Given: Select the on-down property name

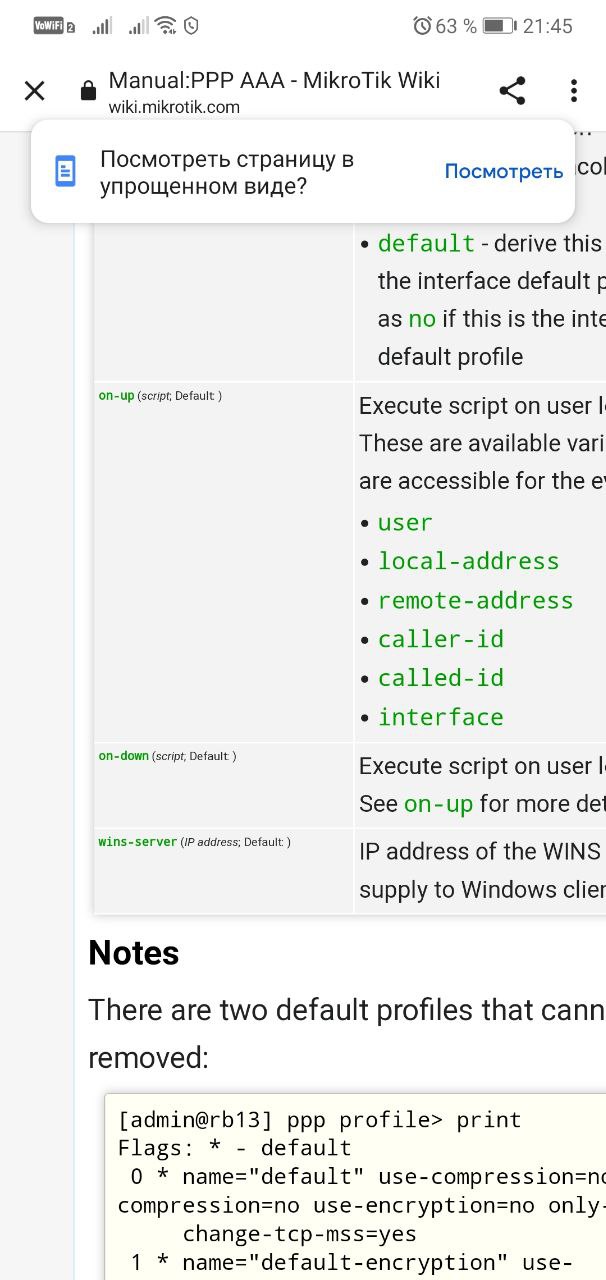Looking at the screenshot, I should coord(123,756).
